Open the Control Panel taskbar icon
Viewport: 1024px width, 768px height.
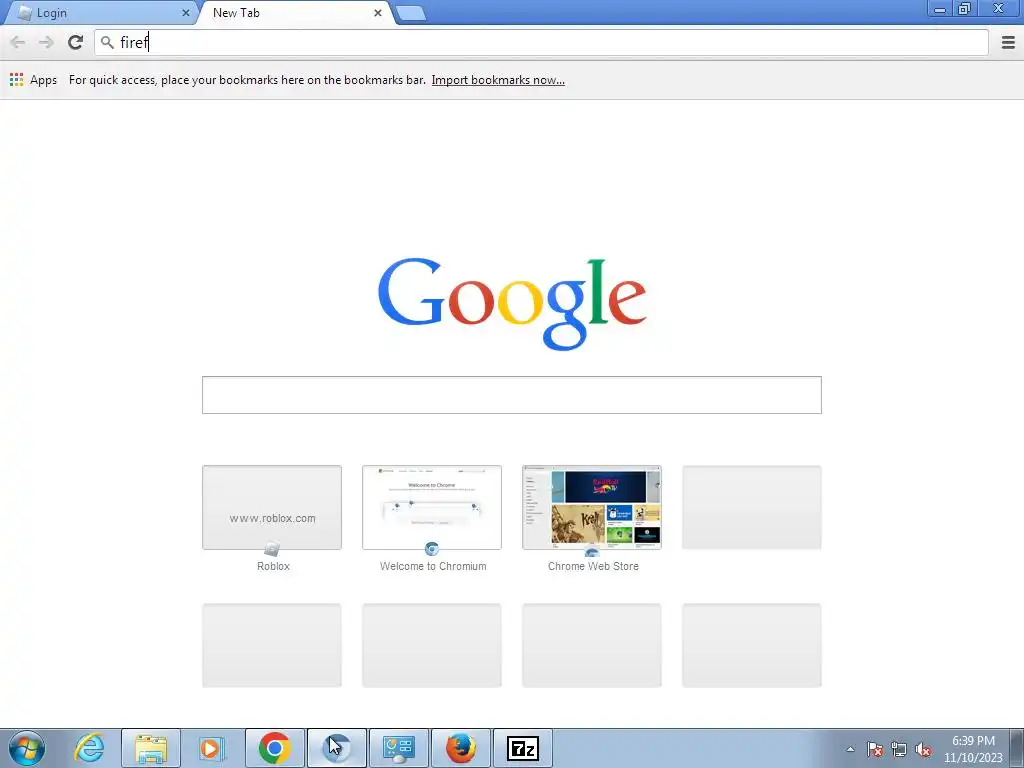(398, 748)
